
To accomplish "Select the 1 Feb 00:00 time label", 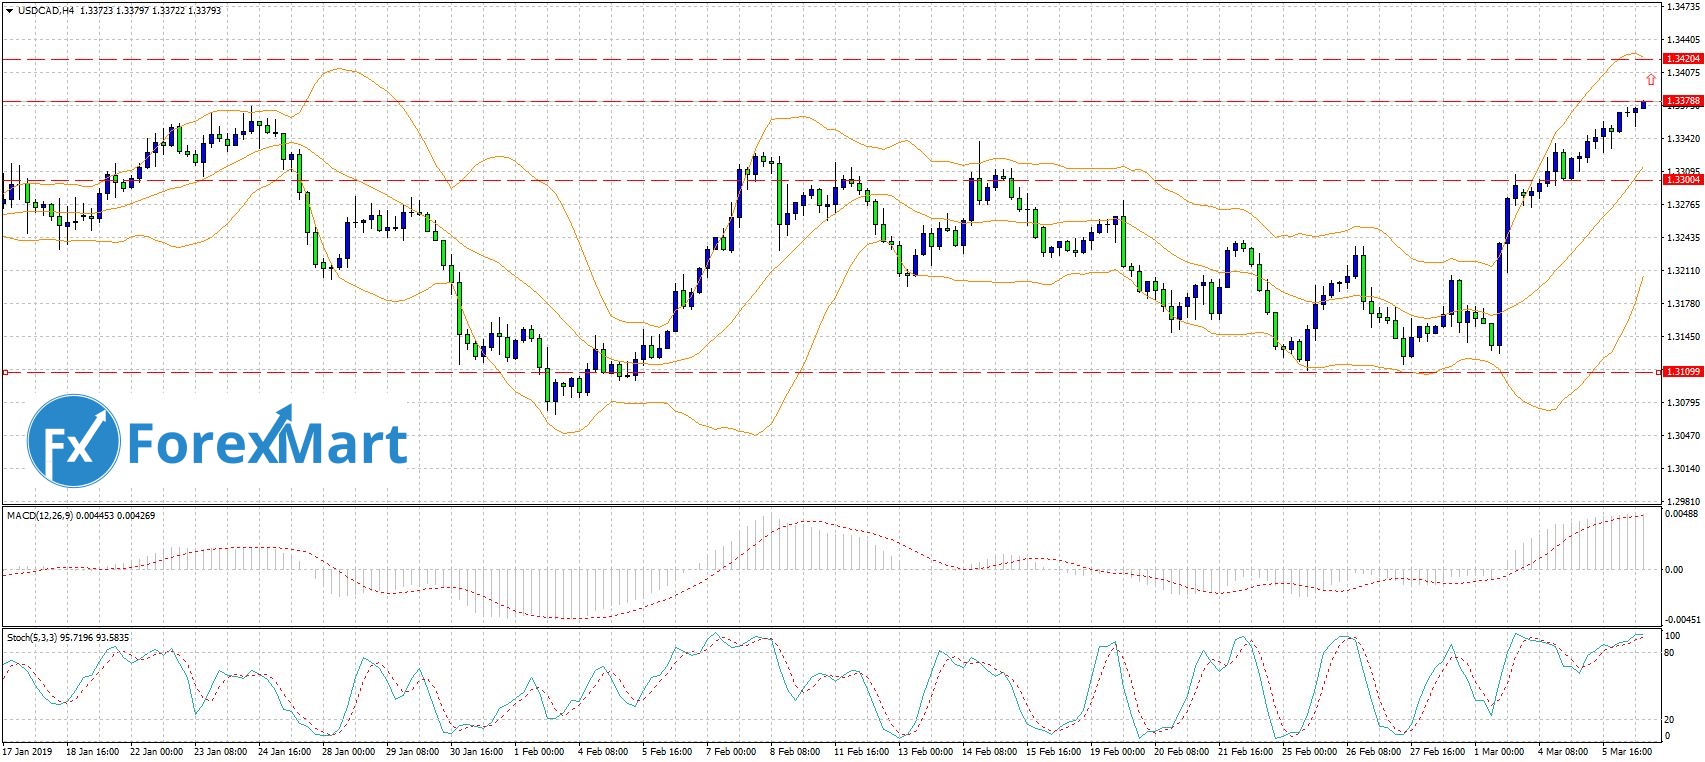I will [538, 752].
